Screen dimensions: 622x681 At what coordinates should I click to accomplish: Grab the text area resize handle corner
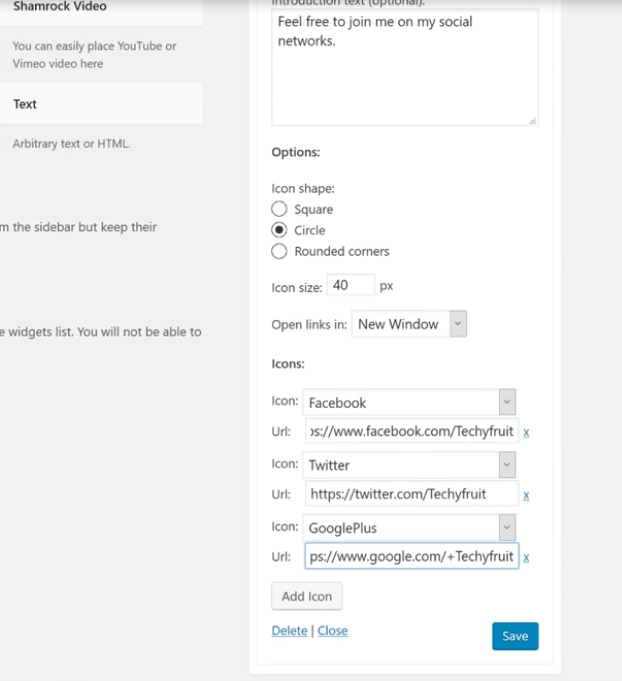coord(533,121)
